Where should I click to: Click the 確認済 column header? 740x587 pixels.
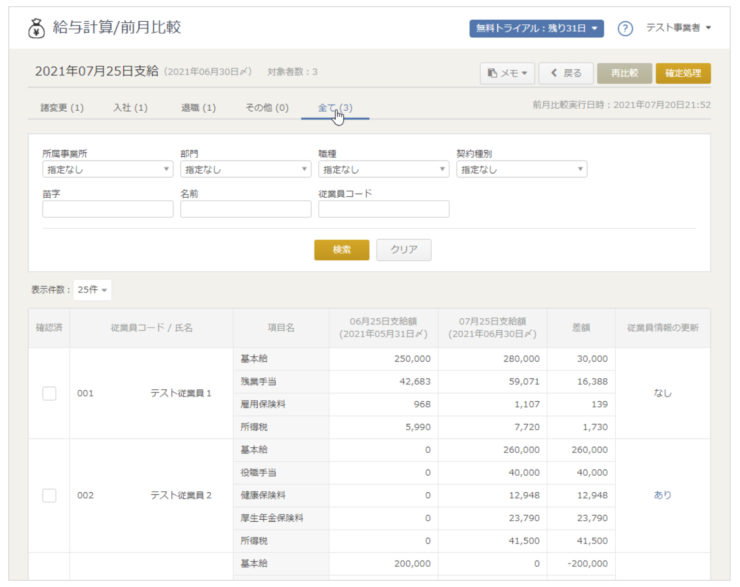click(49, 328)
